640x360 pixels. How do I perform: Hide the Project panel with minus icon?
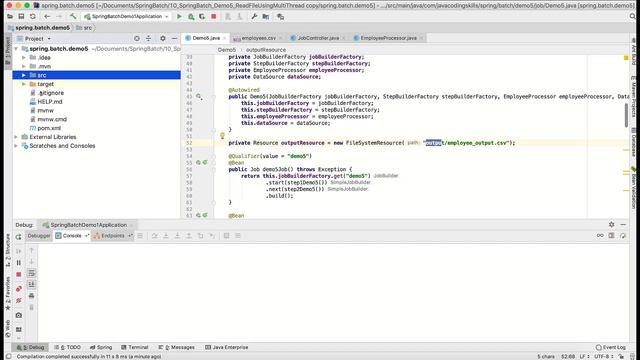click(x=174, y=38)
